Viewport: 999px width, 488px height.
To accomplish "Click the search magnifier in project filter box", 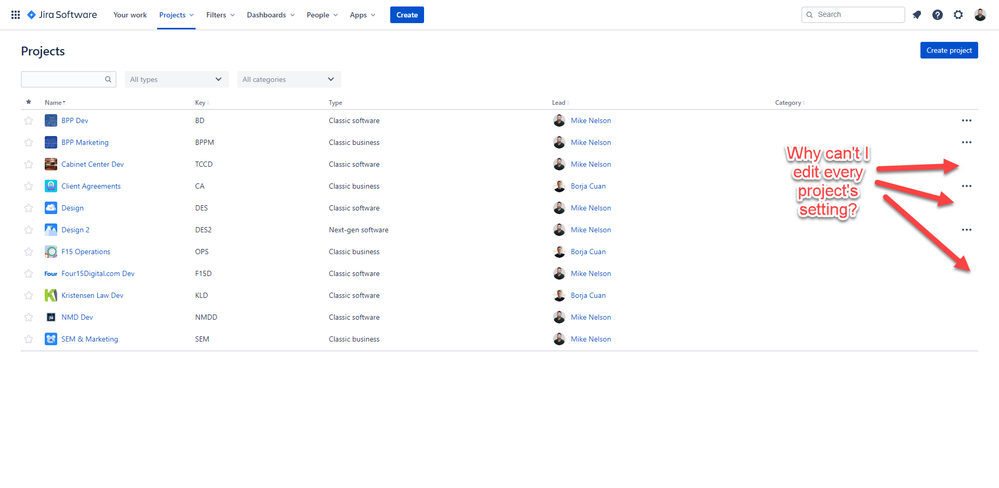I will tap(108, 80).
